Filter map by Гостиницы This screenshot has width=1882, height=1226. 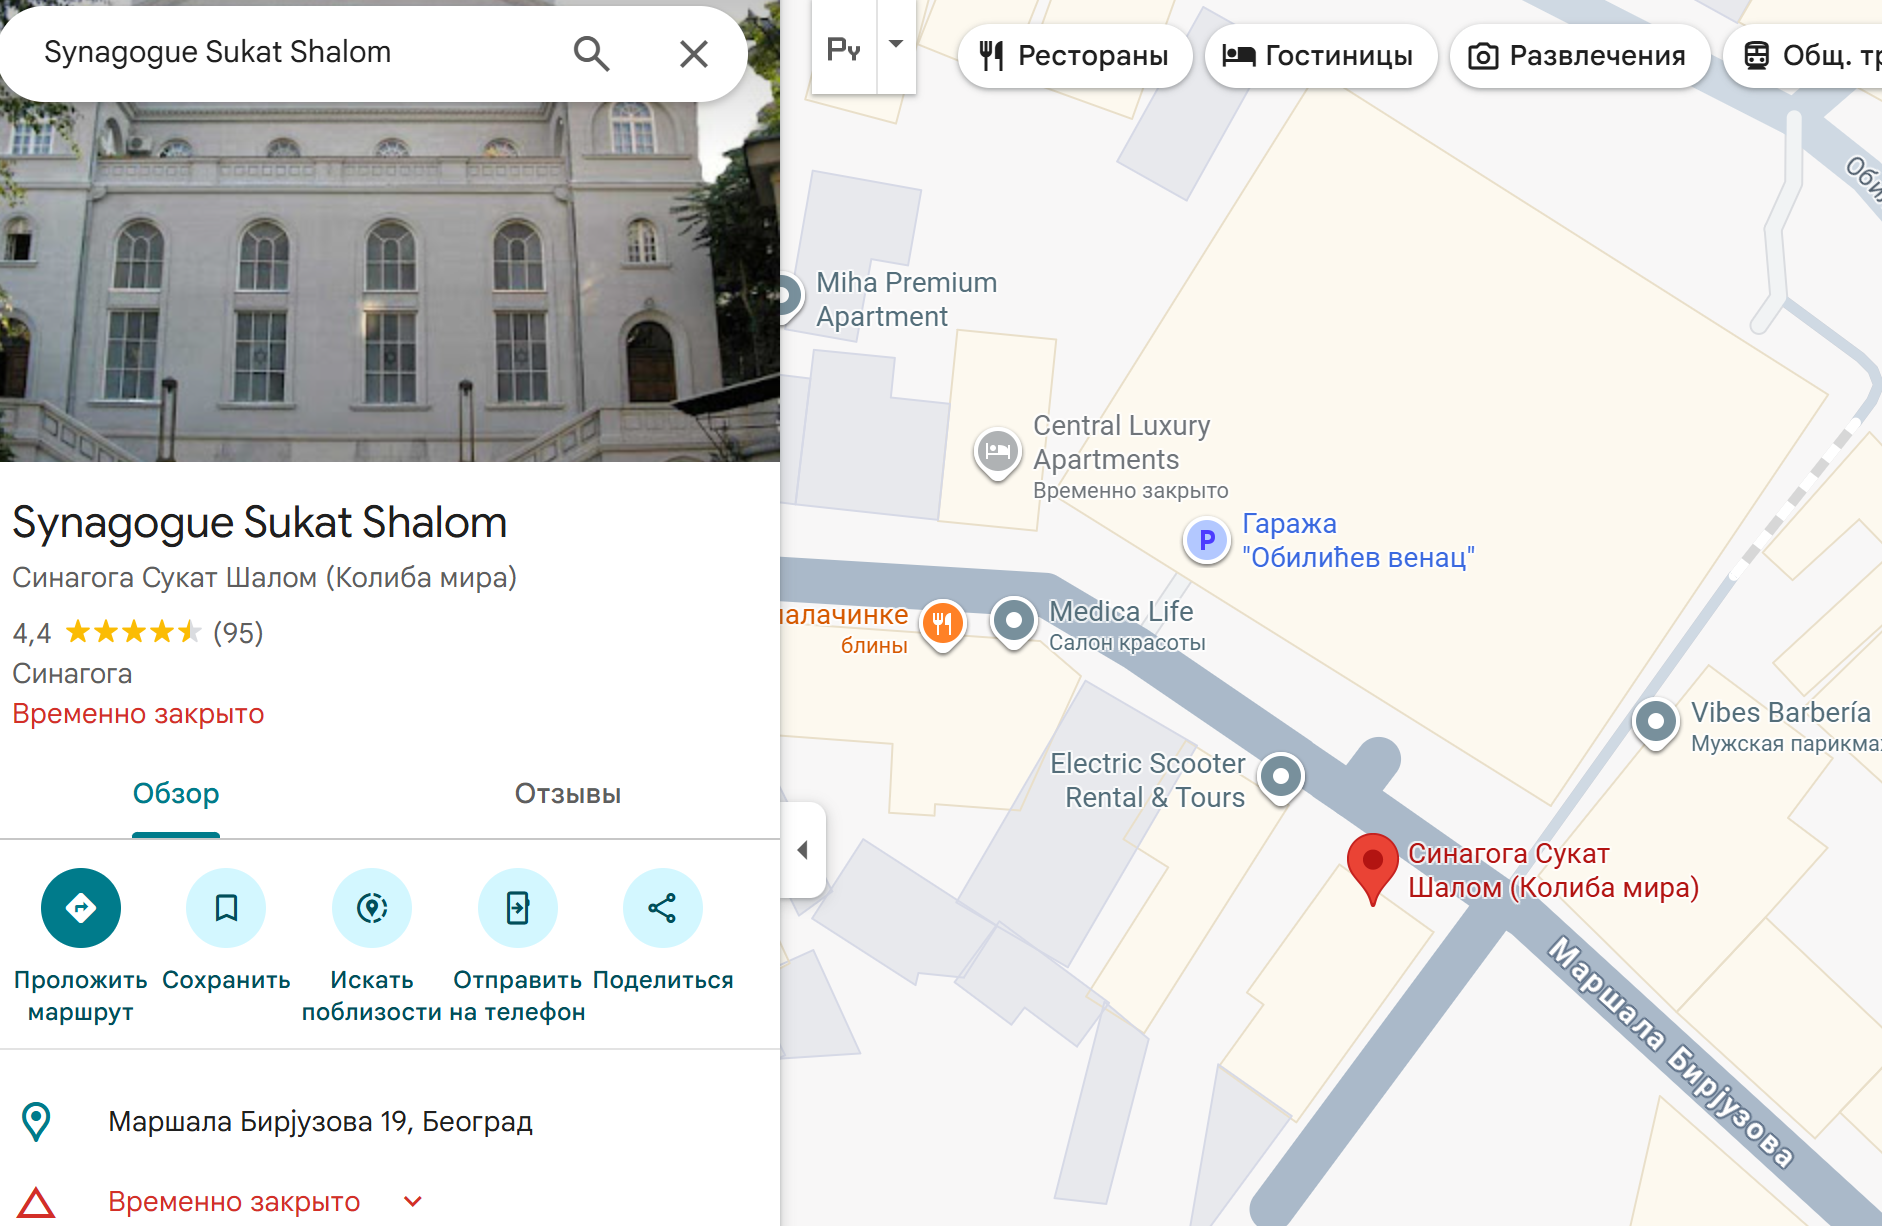coord(1320,56)
